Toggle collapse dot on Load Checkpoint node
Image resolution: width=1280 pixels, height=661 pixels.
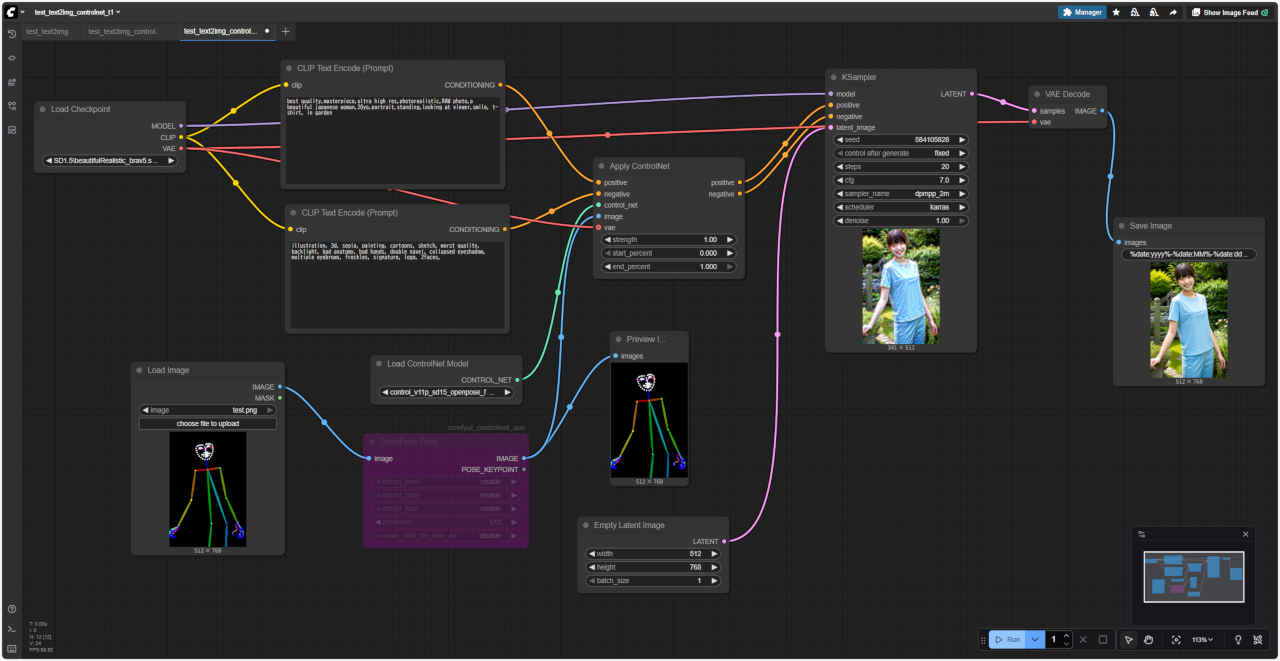click(x=43, y=109)
